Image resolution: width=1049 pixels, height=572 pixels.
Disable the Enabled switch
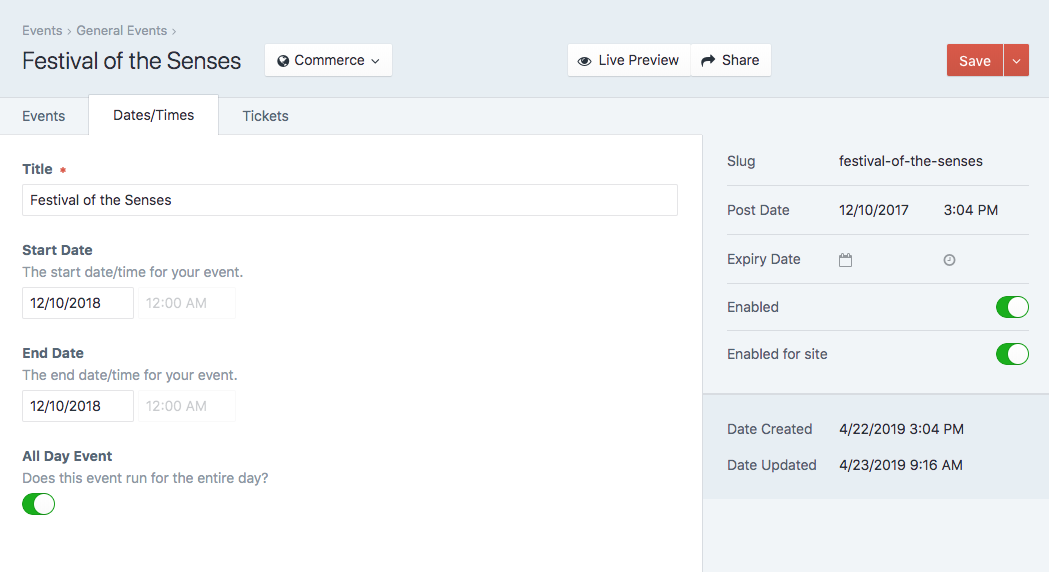click(x=1012, y=307)
